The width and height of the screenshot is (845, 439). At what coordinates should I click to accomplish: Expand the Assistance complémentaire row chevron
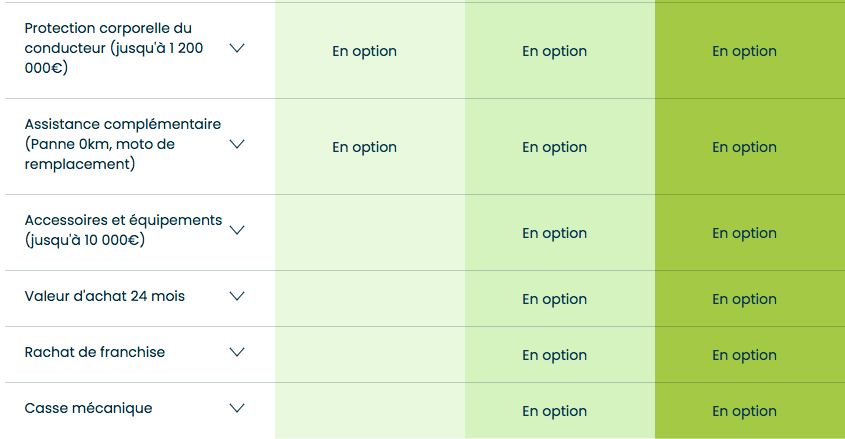pos(237,144)
